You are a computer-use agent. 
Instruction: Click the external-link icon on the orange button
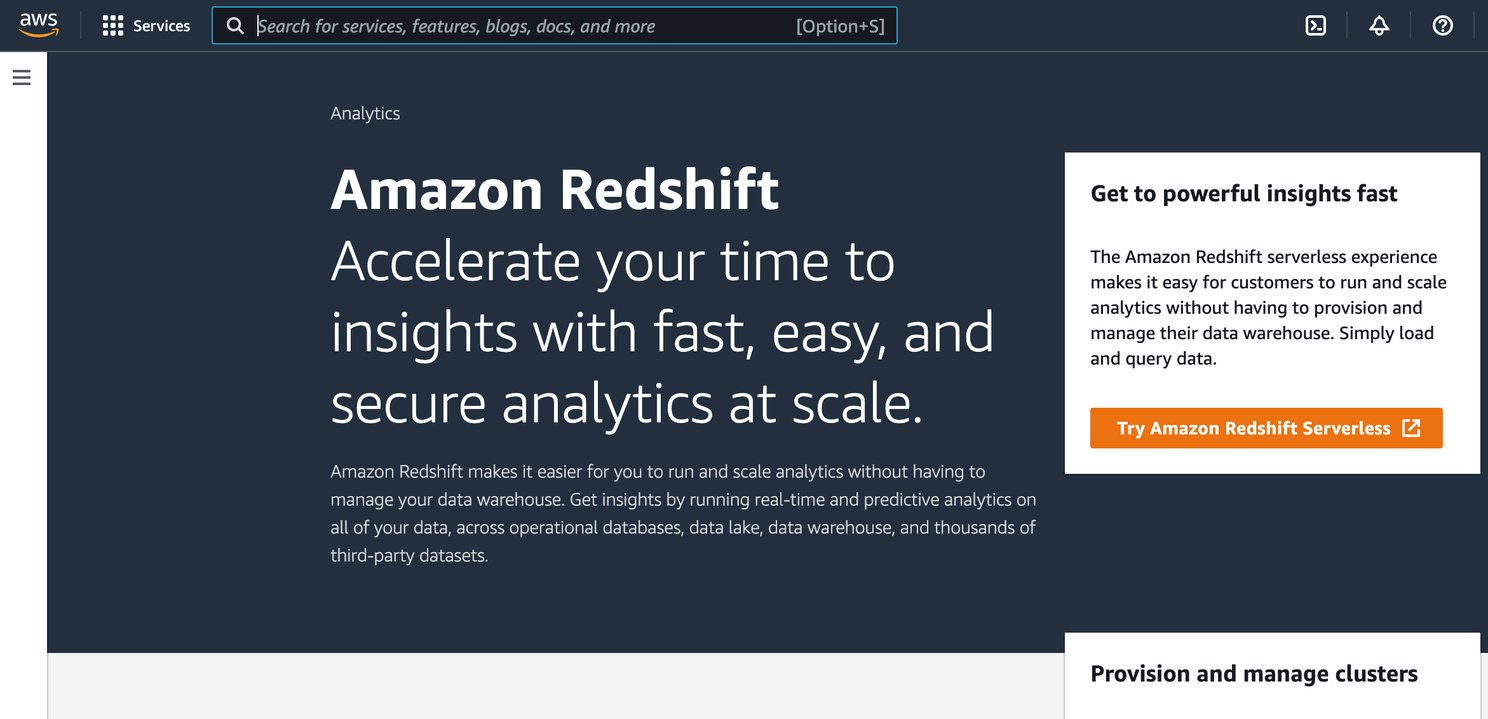pos(1411,427)
